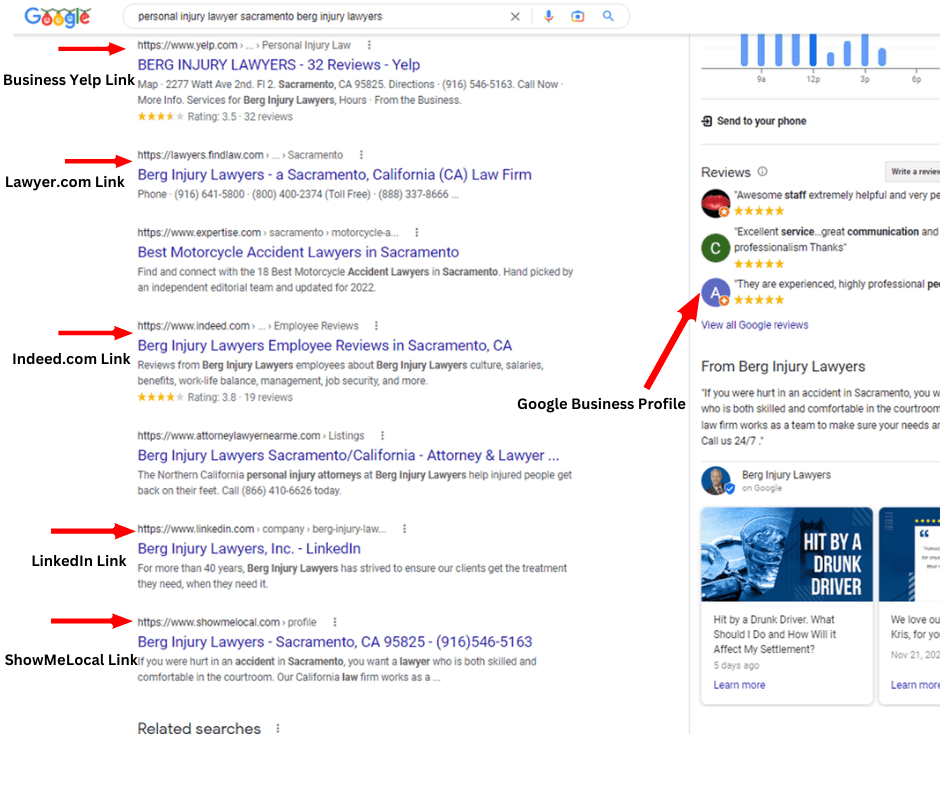Open Berg Injury Lawyers Employee Reviews link
Image resolution: width=940 pixels, height=788 pixels.
coord(324,345)
